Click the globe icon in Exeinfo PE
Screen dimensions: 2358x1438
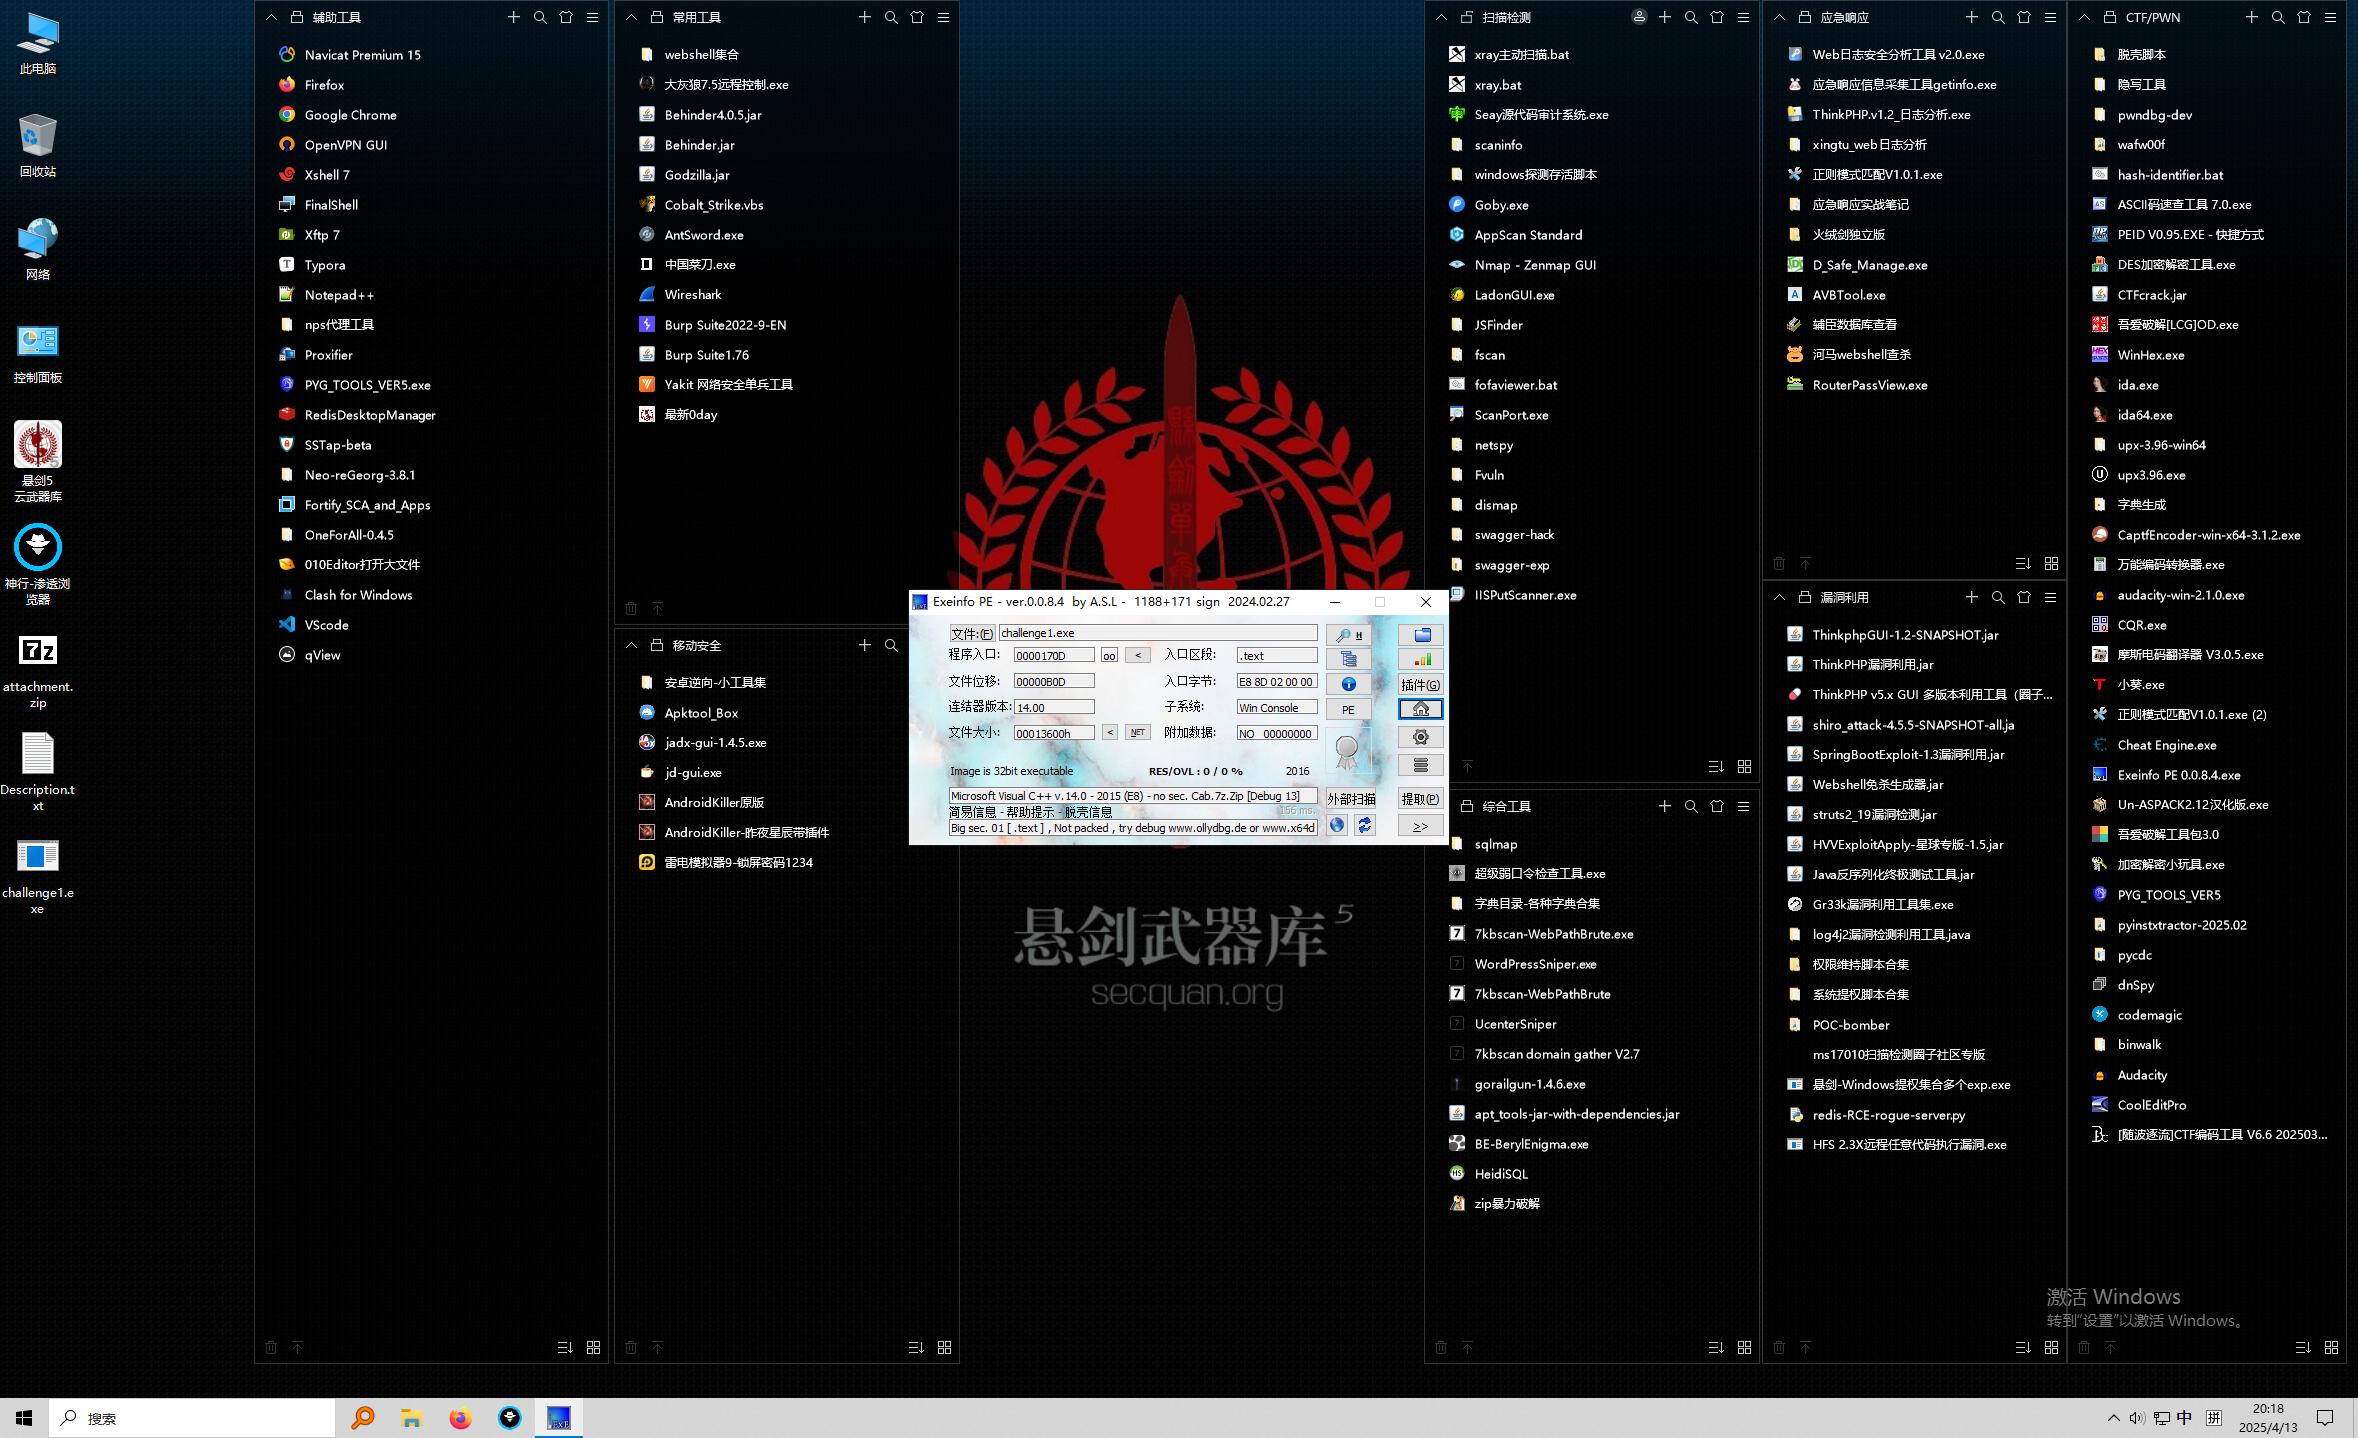point(1337,825)
